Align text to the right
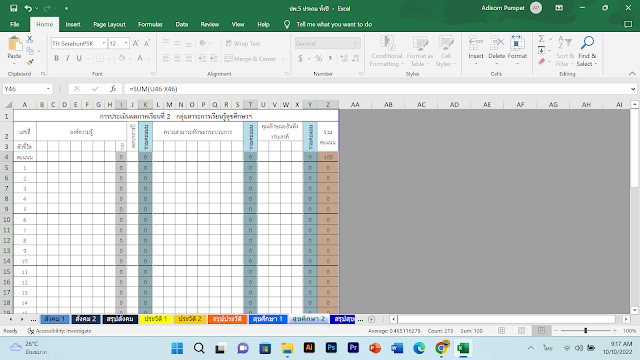The height and width of the screenshot is (360, 640). coord(189,59)
